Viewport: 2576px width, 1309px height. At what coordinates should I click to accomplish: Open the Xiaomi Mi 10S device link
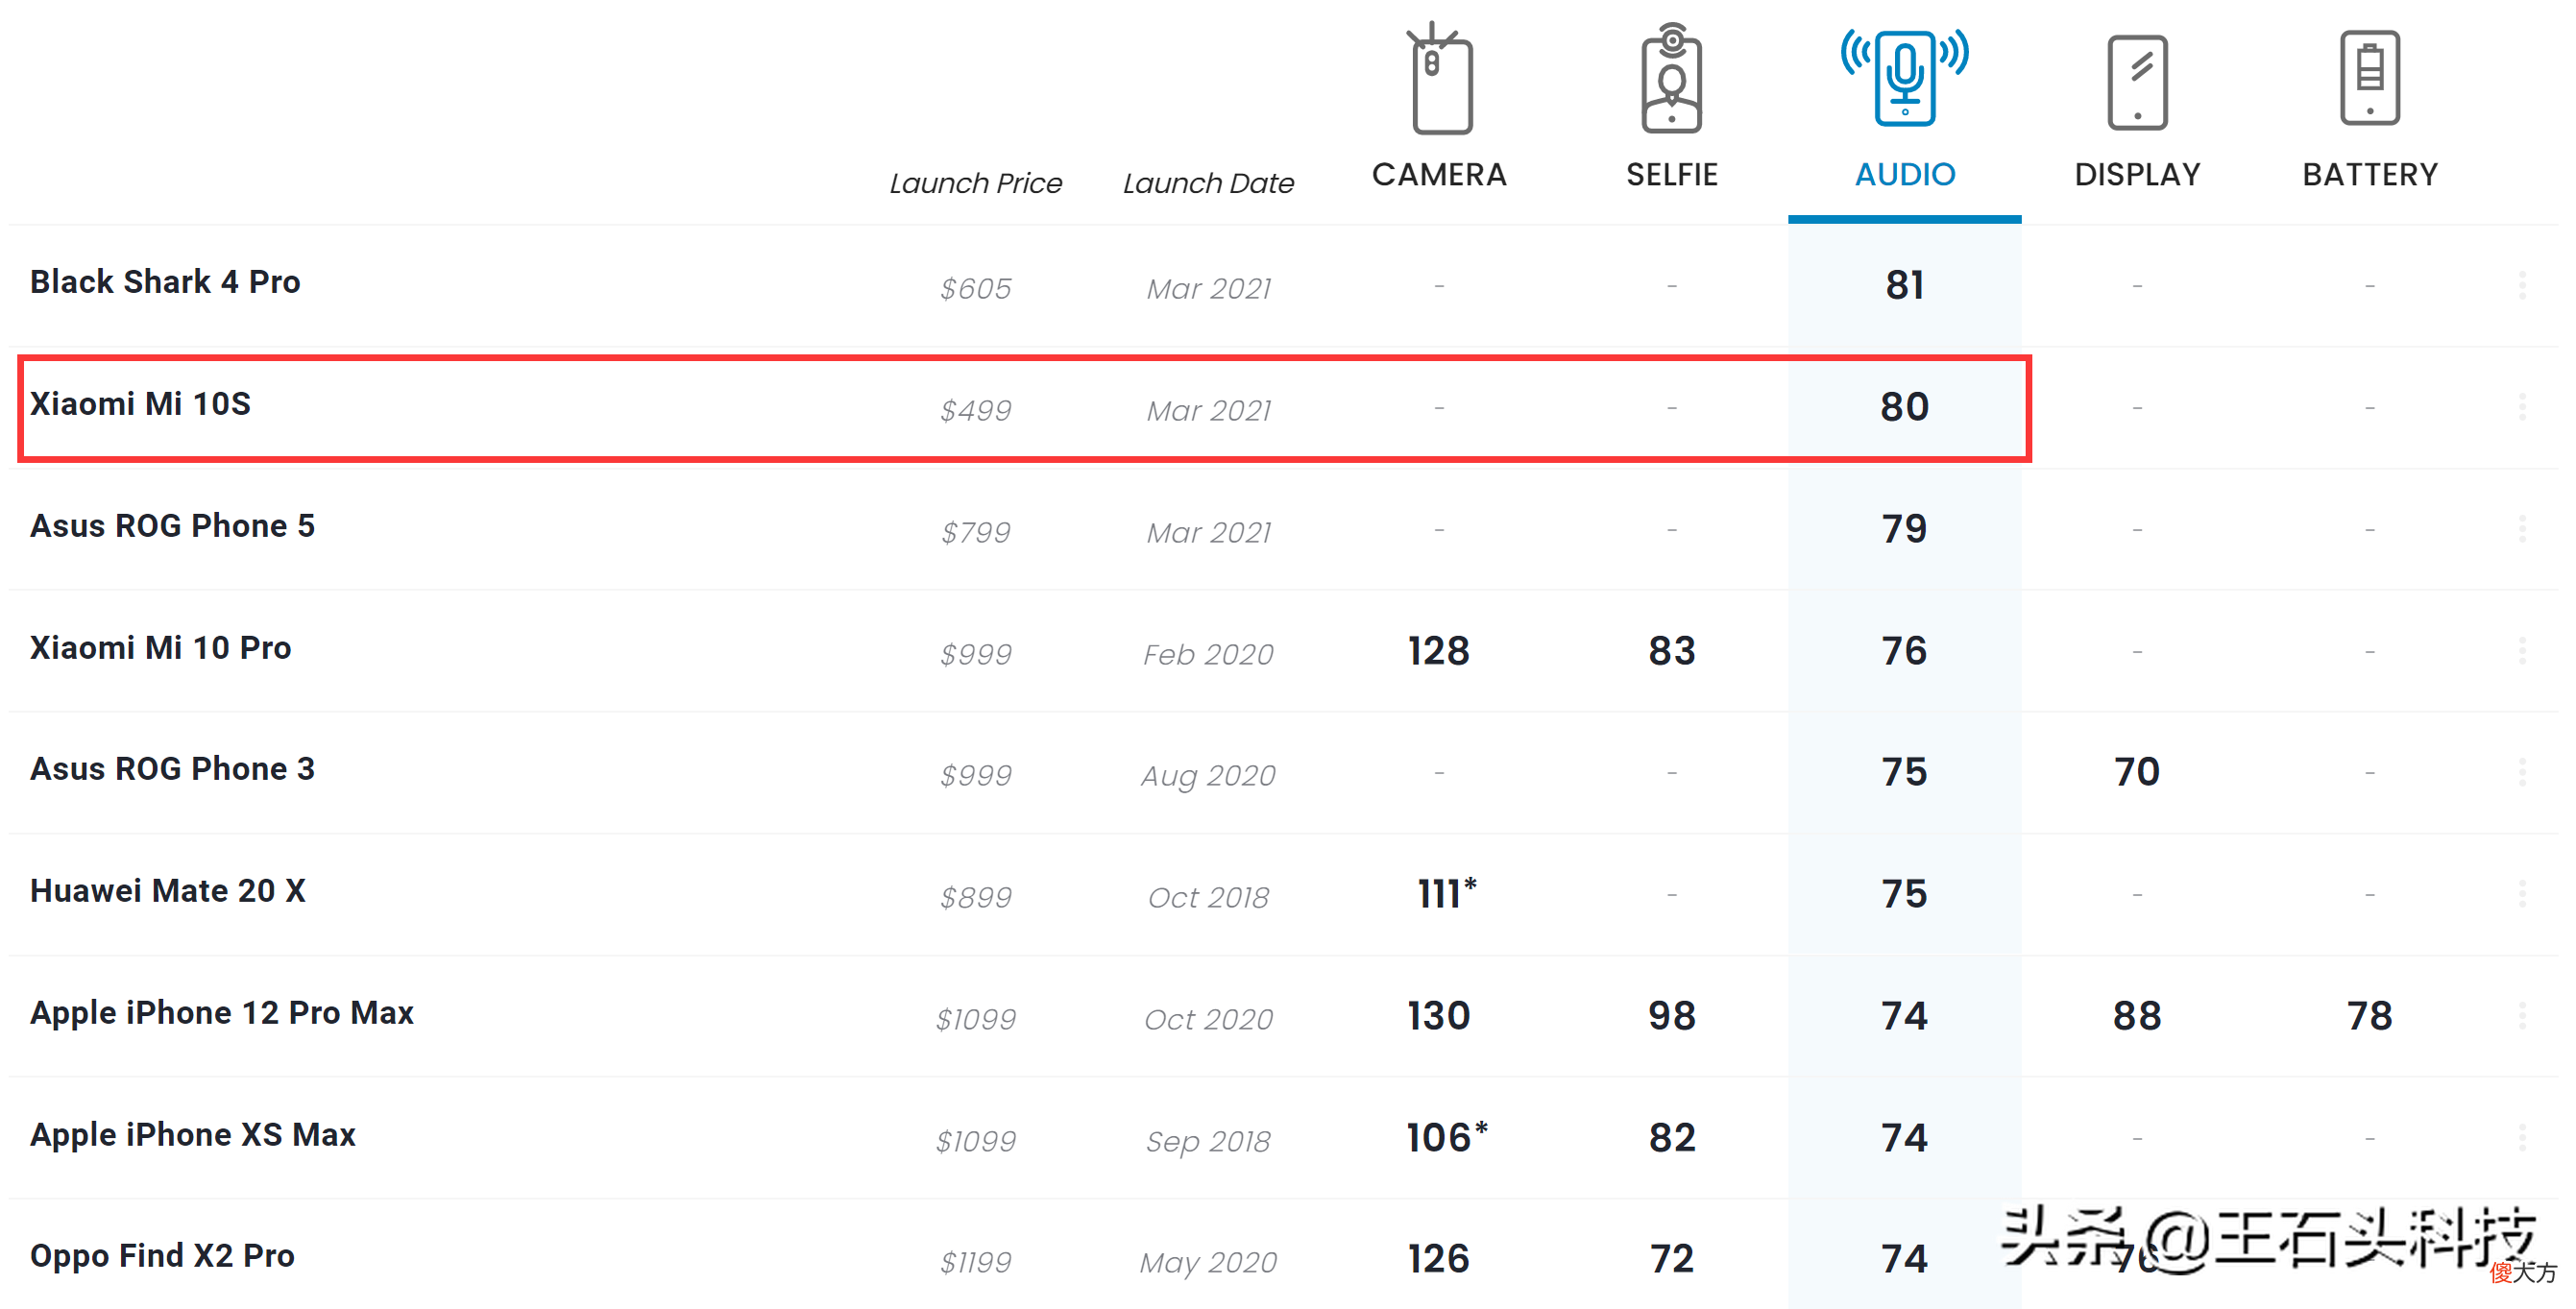(140, 404)
